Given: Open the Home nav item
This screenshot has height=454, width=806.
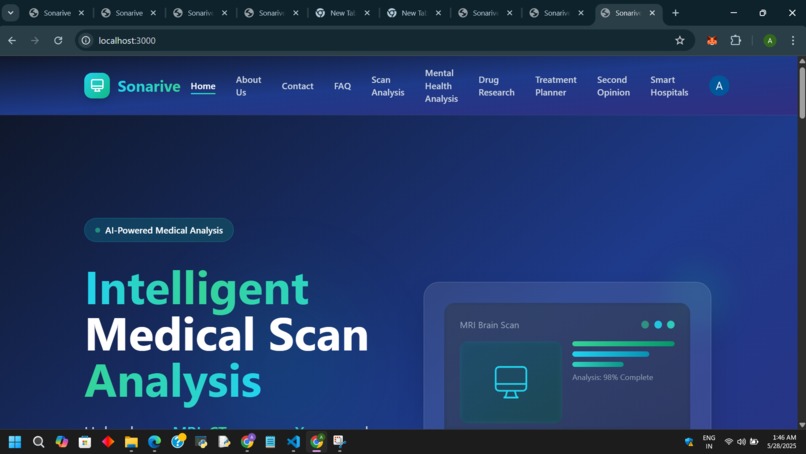Looking at the screenshot, I should tap(203, 86).
